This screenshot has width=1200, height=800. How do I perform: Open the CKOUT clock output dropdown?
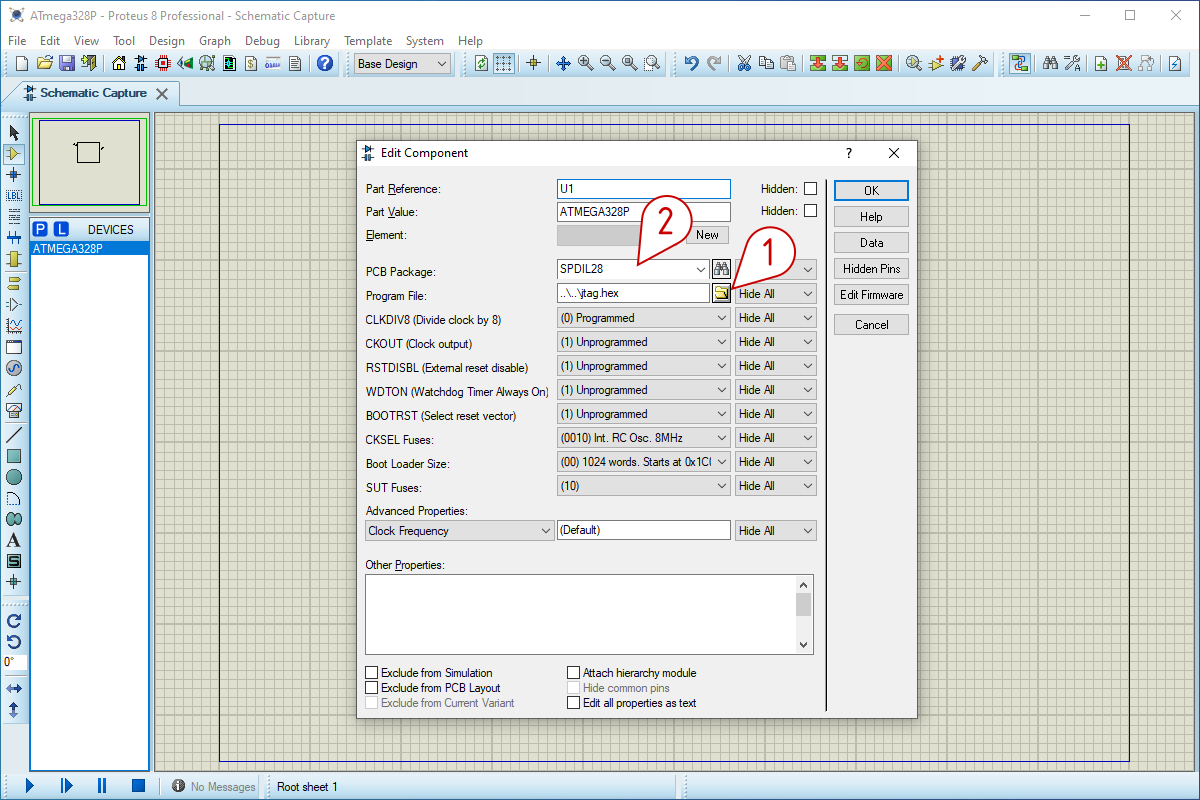pyautogui.click(x=644, y=342)
